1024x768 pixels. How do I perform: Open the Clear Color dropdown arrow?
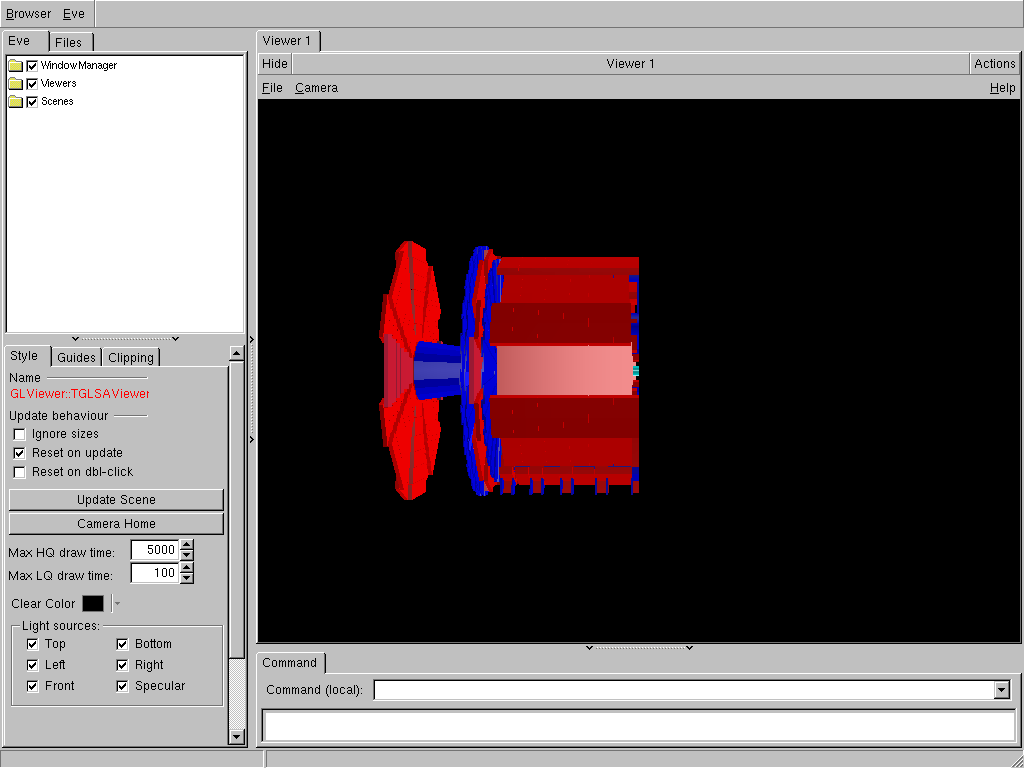pyautogui.click(x=117, y=603)
